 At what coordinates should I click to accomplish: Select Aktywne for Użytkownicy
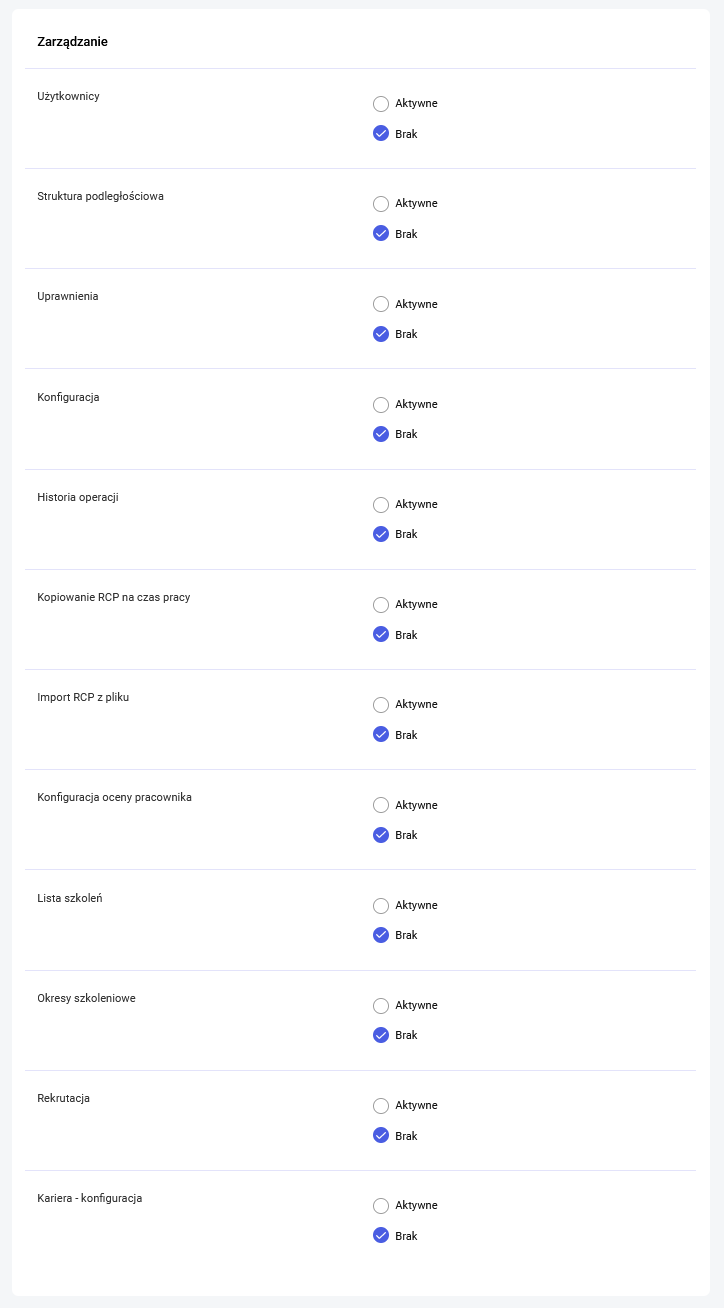tap(381, 104)
